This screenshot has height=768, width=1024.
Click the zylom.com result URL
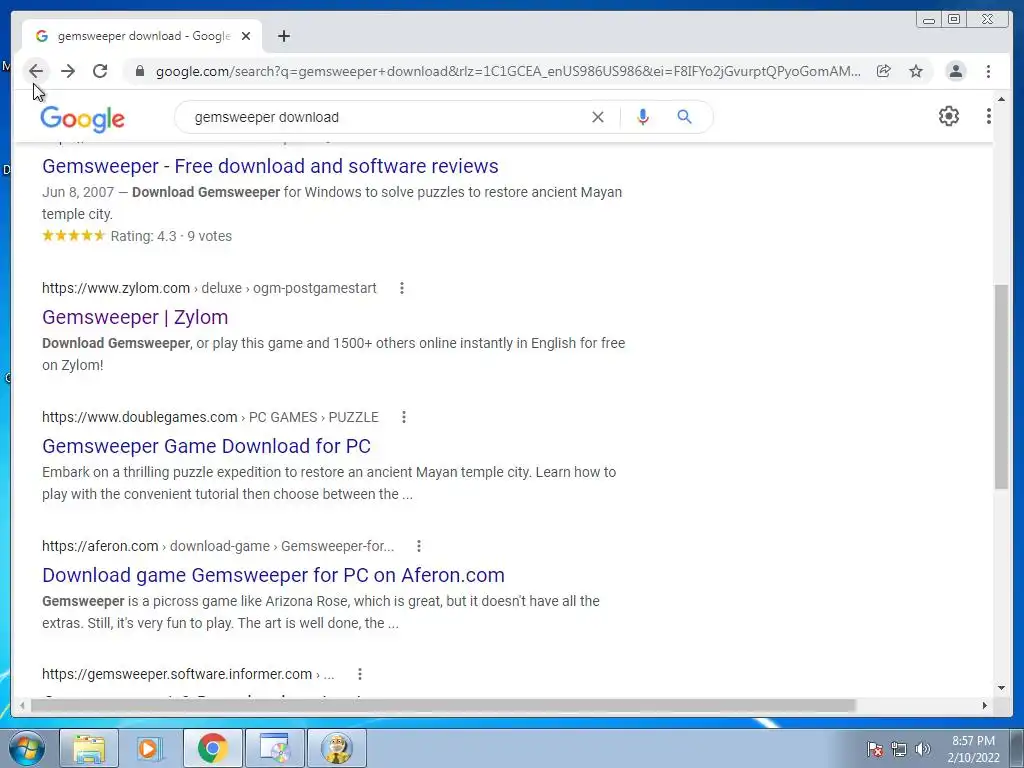(x=209, y=288)
